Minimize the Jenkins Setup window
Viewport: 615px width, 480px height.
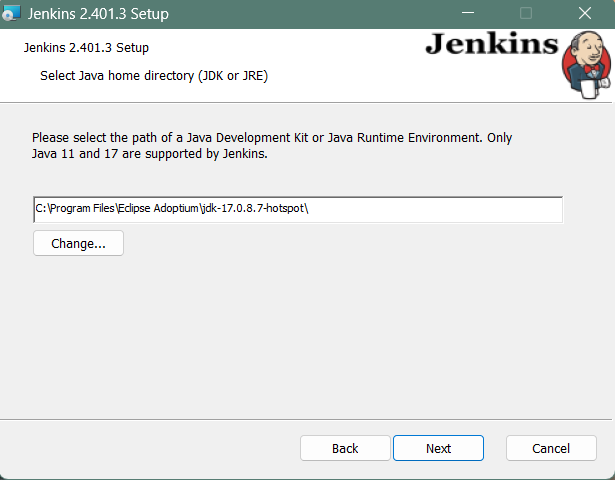tap(466, 14)
